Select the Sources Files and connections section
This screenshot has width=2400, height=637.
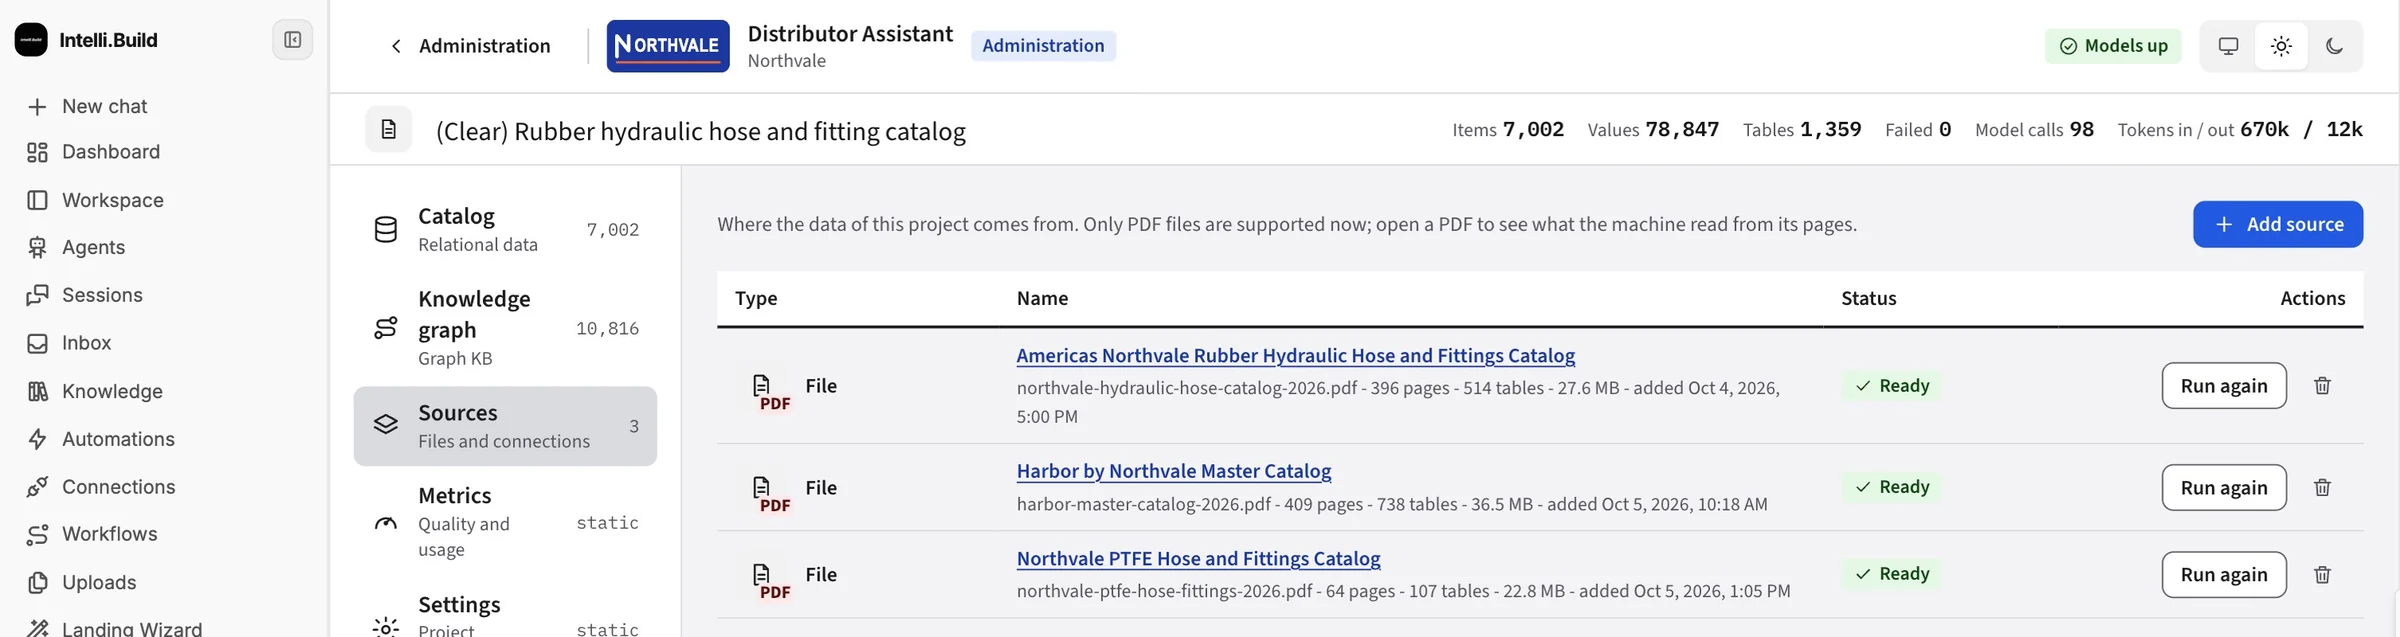(x=505, y=426)
